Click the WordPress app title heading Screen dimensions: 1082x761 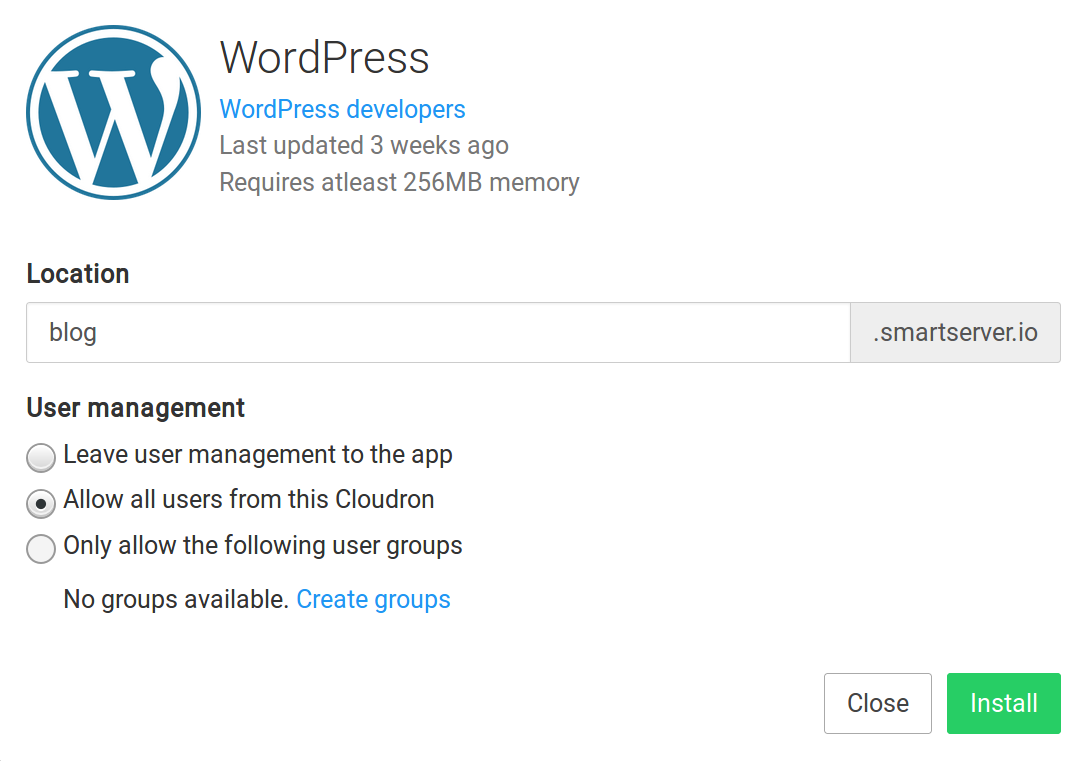324,57
